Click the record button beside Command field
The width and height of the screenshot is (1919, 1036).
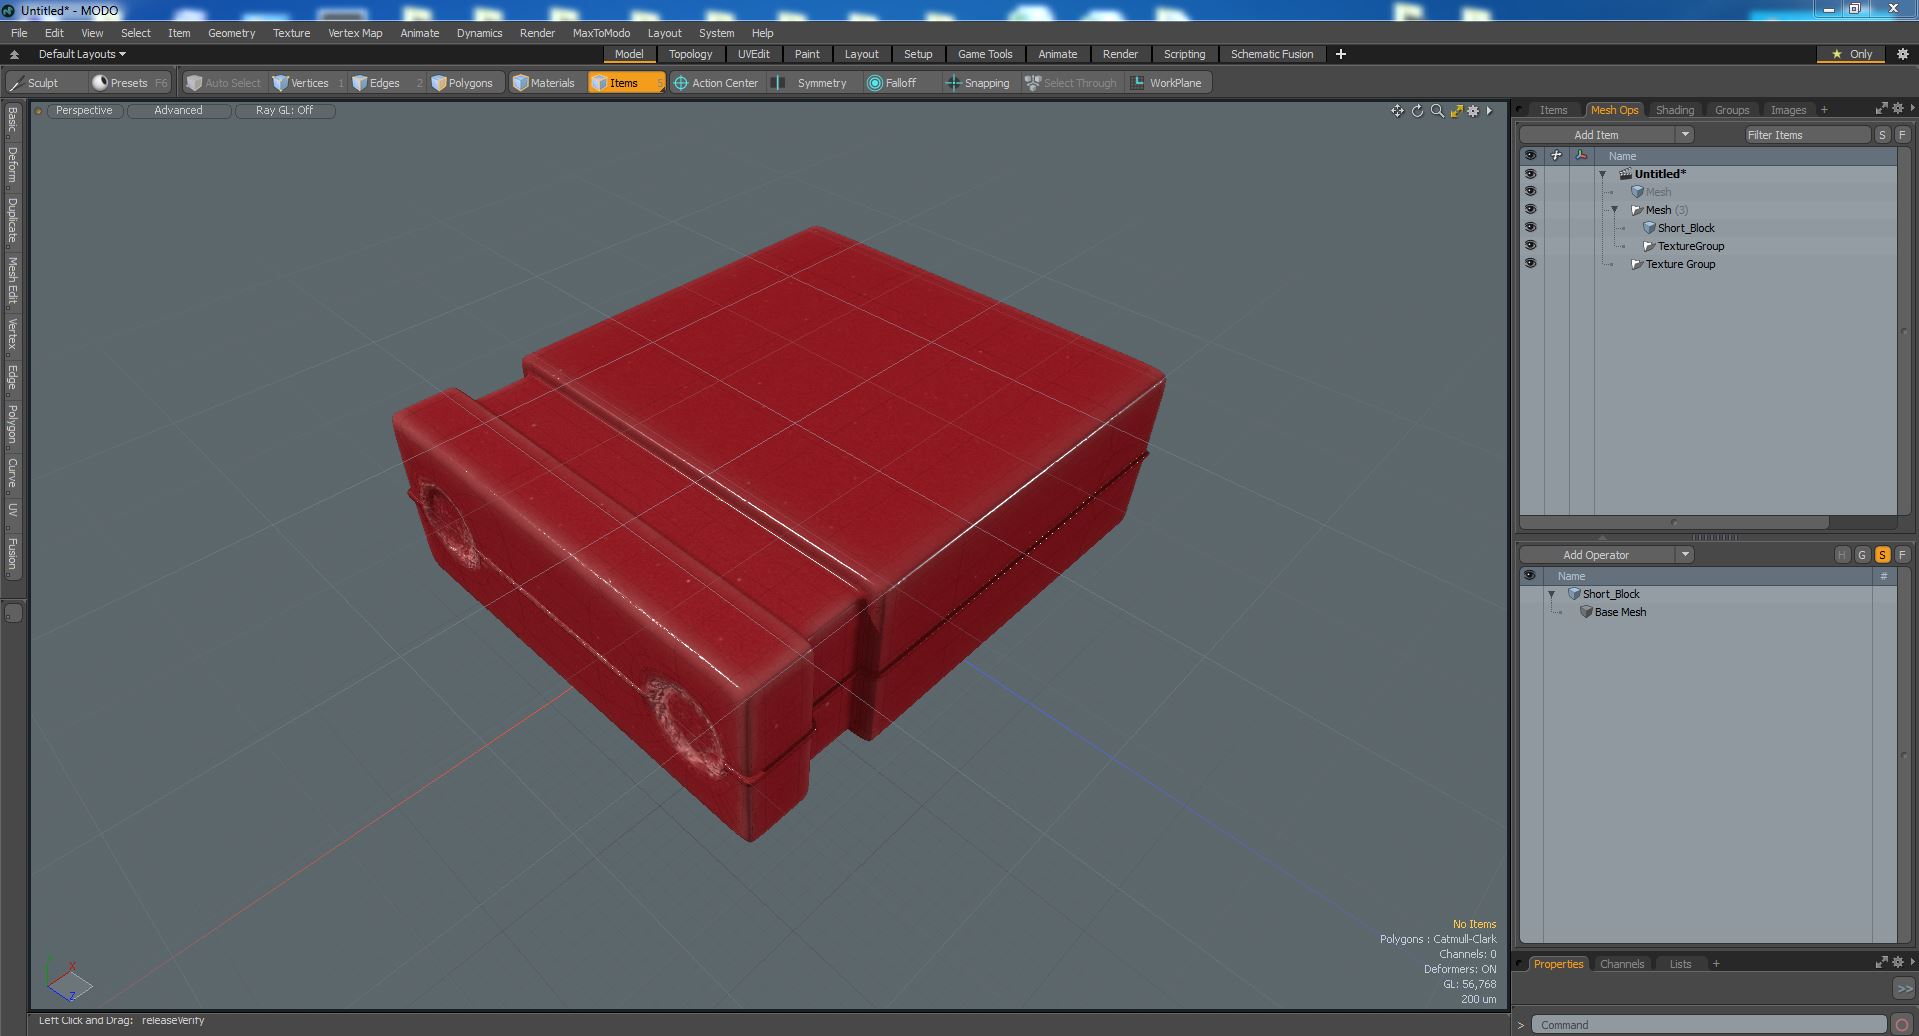click(1902, 1025)
